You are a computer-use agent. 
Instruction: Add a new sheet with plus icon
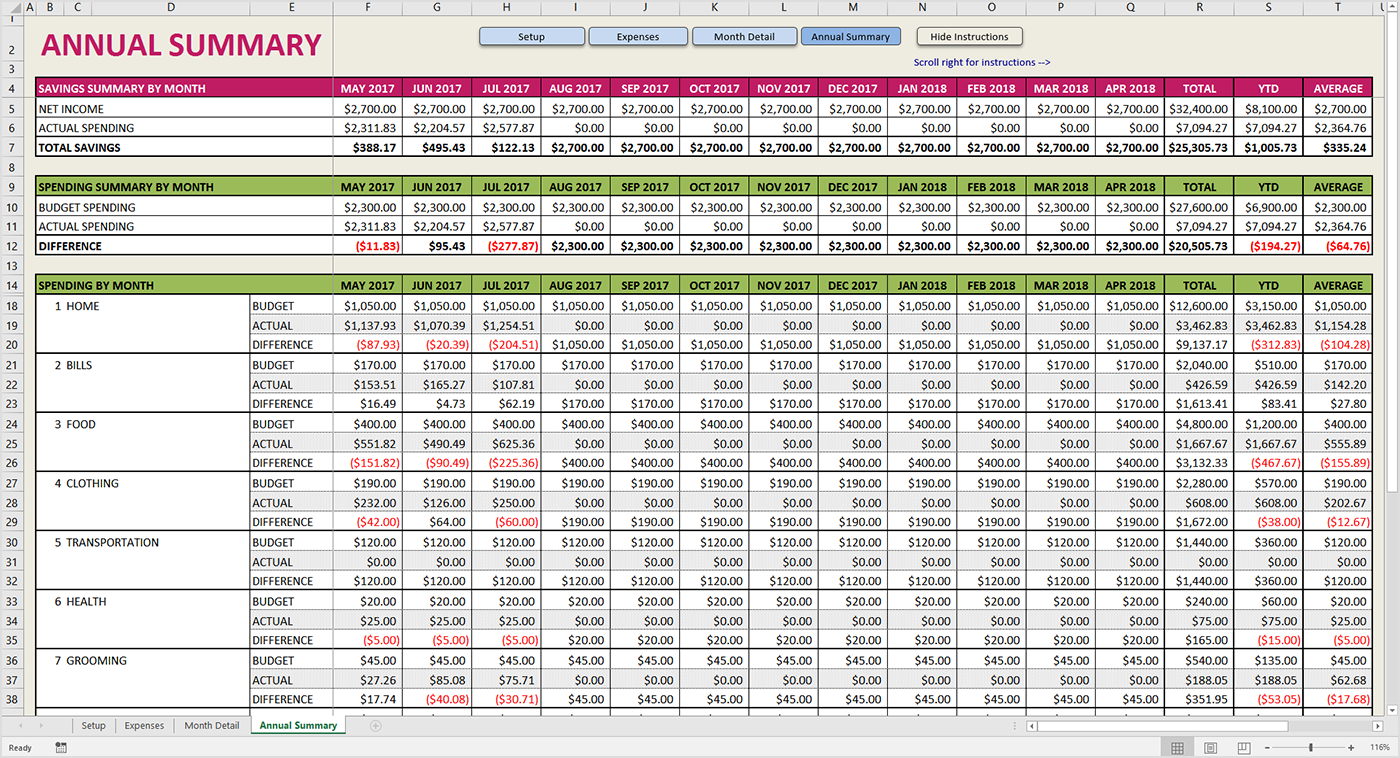pyautogui.click(x=376, y=726)
